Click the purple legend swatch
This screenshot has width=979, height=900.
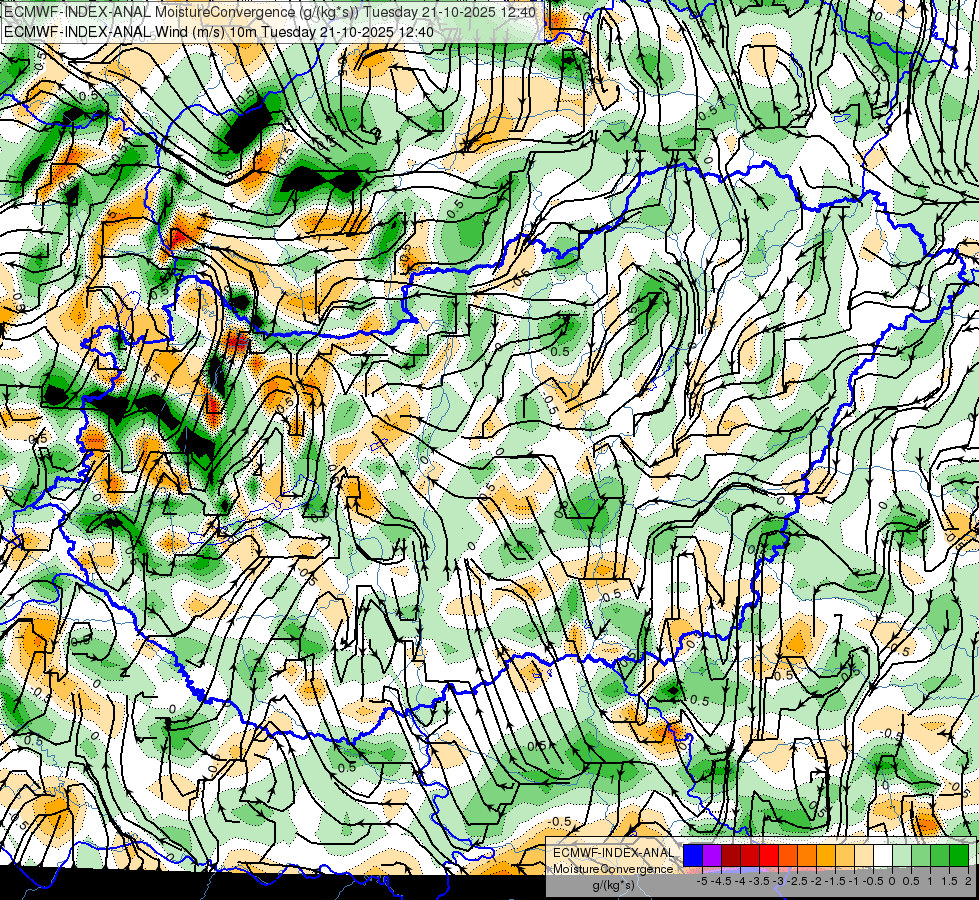click(712, 855)
